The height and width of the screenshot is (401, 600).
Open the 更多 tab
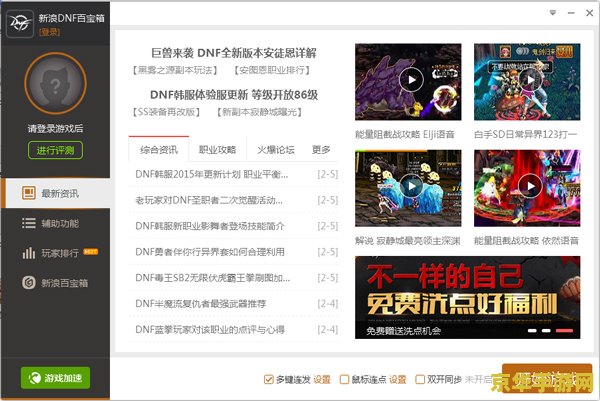(x=321, y=150)
